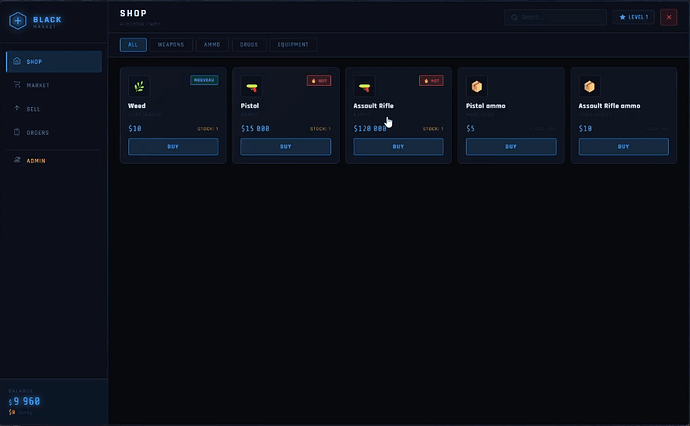
Task: Click the Admin user icon
Action: click(17, 160)
